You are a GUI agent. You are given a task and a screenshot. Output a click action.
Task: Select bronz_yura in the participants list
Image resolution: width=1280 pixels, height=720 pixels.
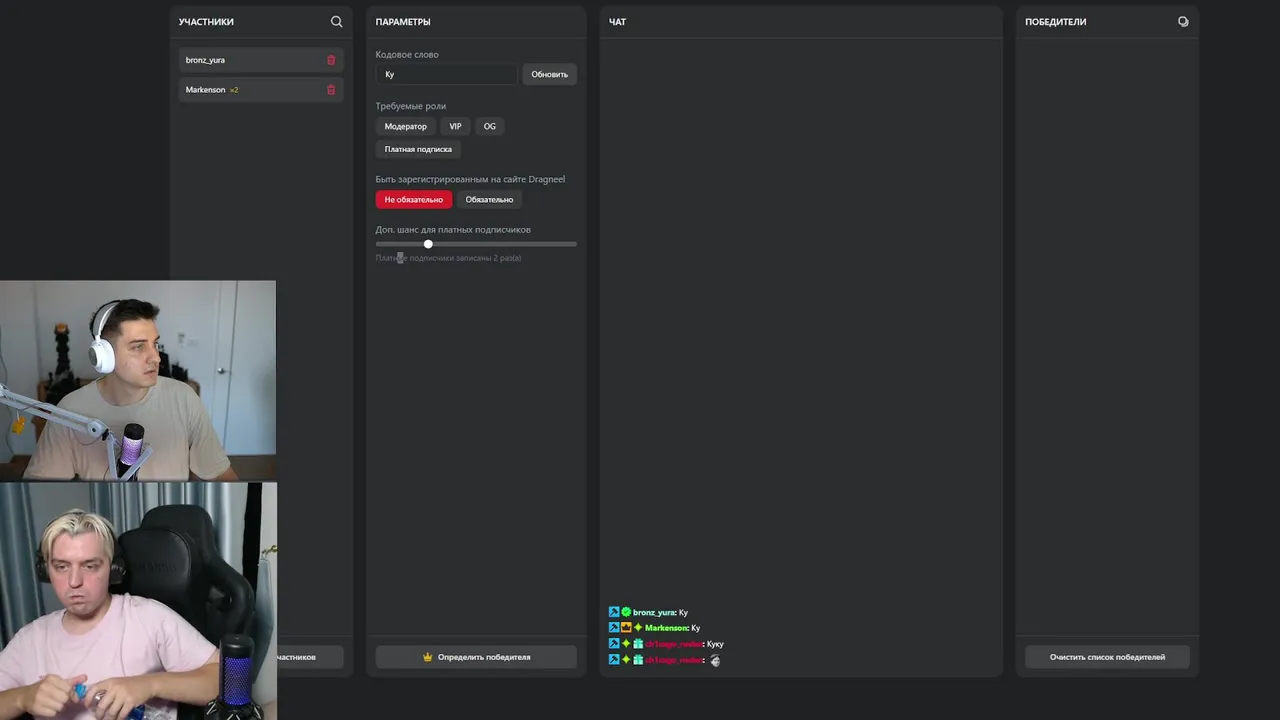point(261,60)
